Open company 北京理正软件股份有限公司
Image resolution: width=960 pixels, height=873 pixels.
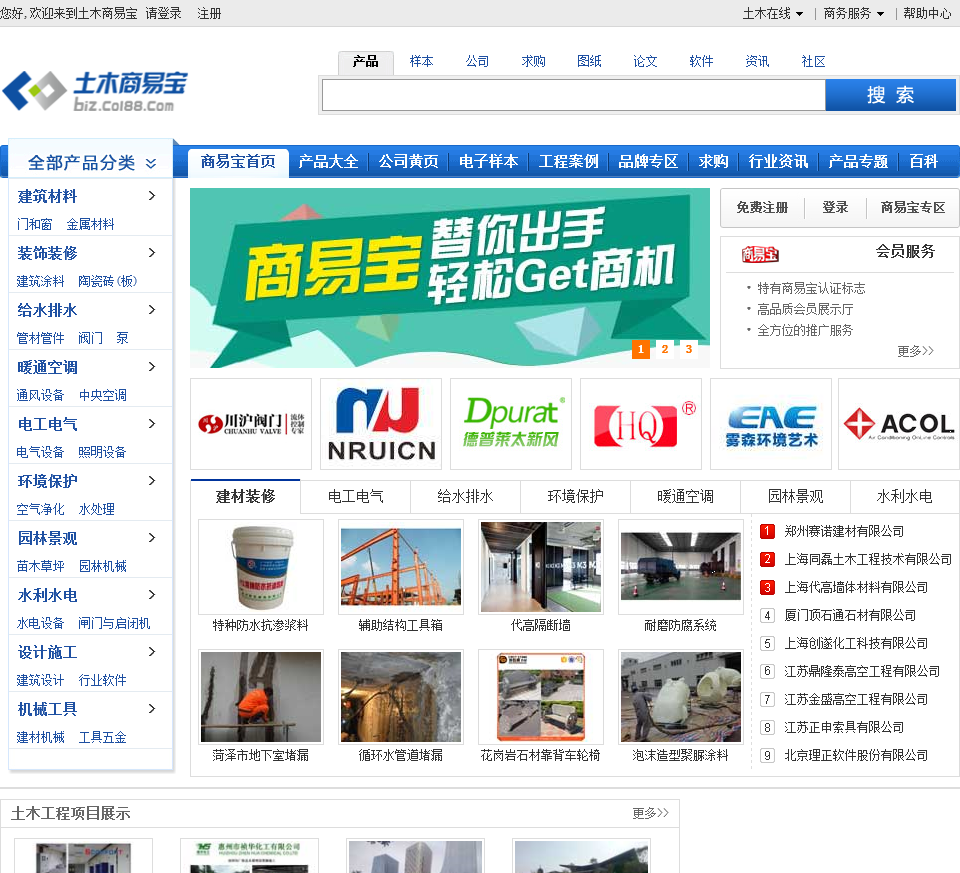856,755
